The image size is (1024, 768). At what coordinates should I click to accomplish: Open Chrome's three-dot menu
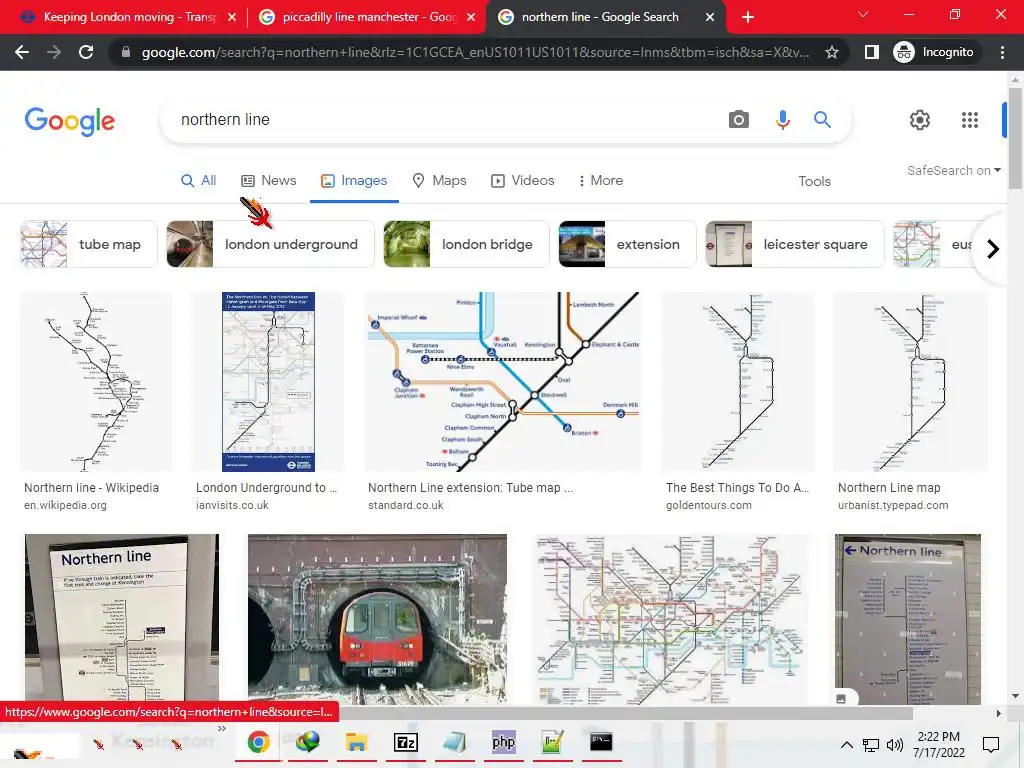point(1002,52)
